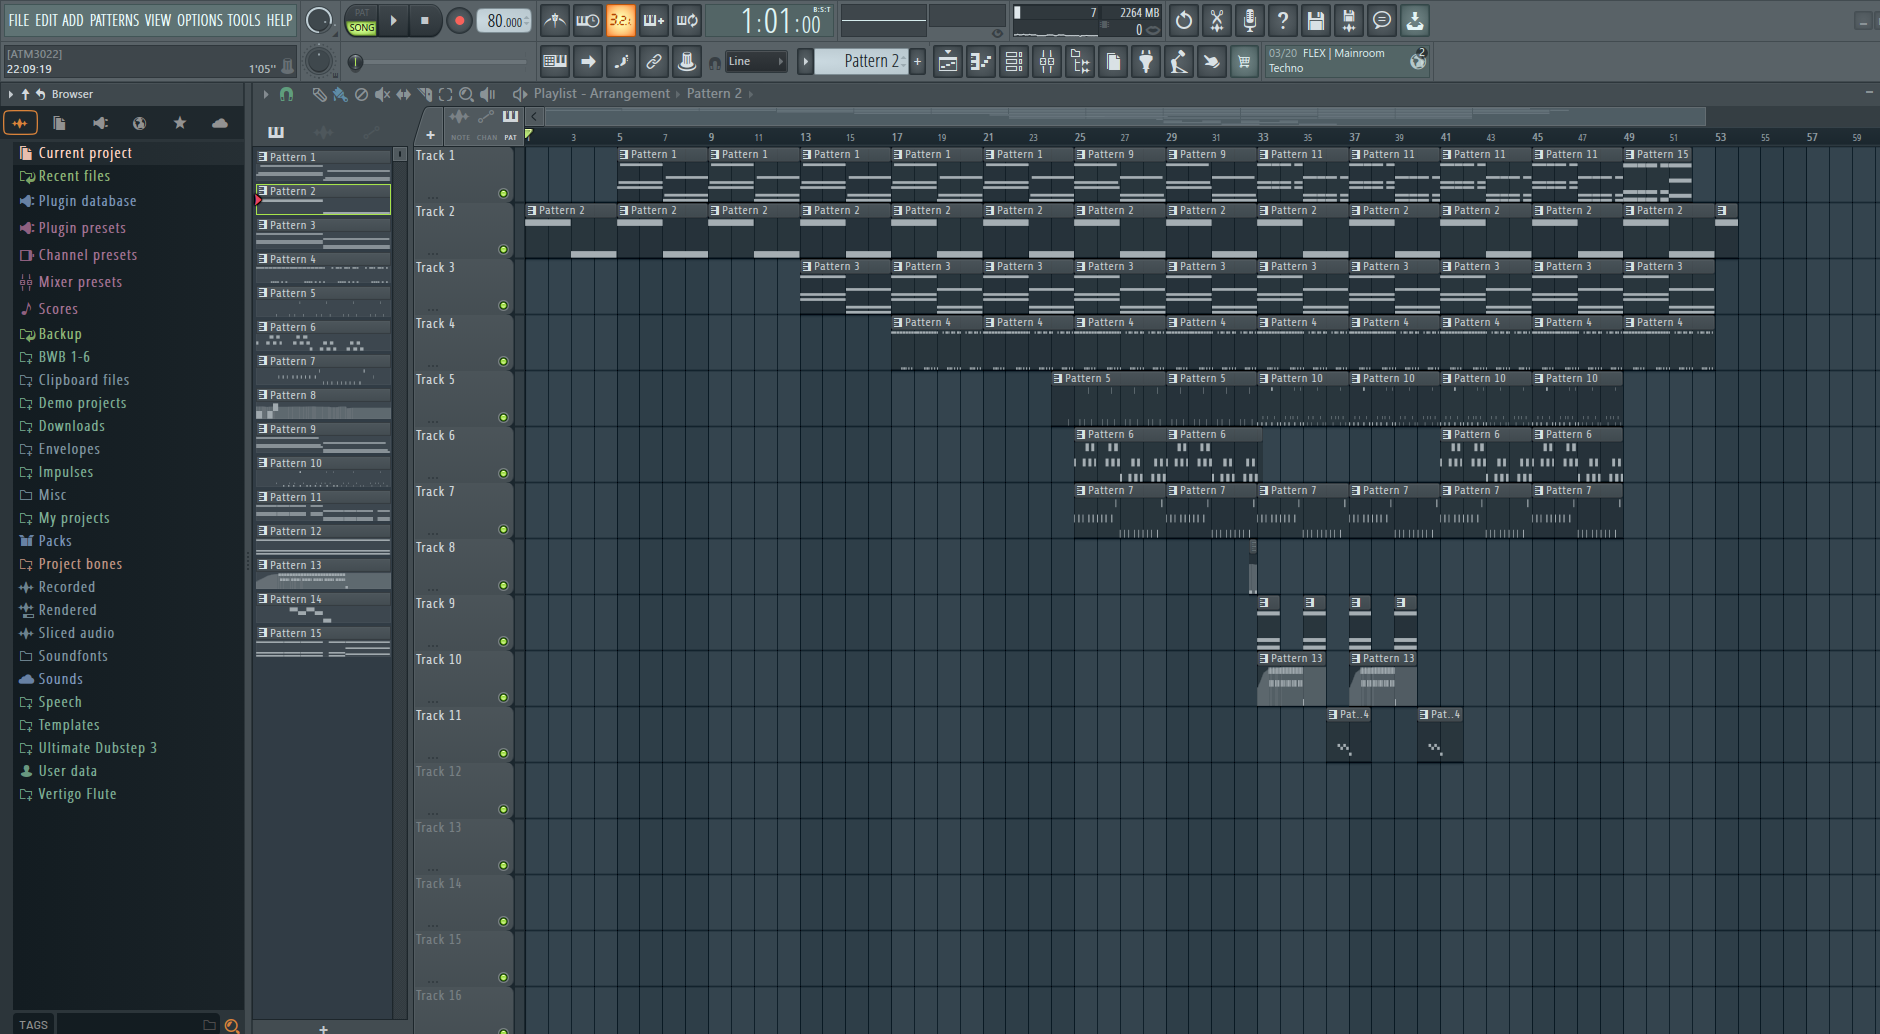The height and width of the screenshot is (1034, 1880).
Task: Select the Mute tool in playlist toolbar
Action: coord(382,94)
